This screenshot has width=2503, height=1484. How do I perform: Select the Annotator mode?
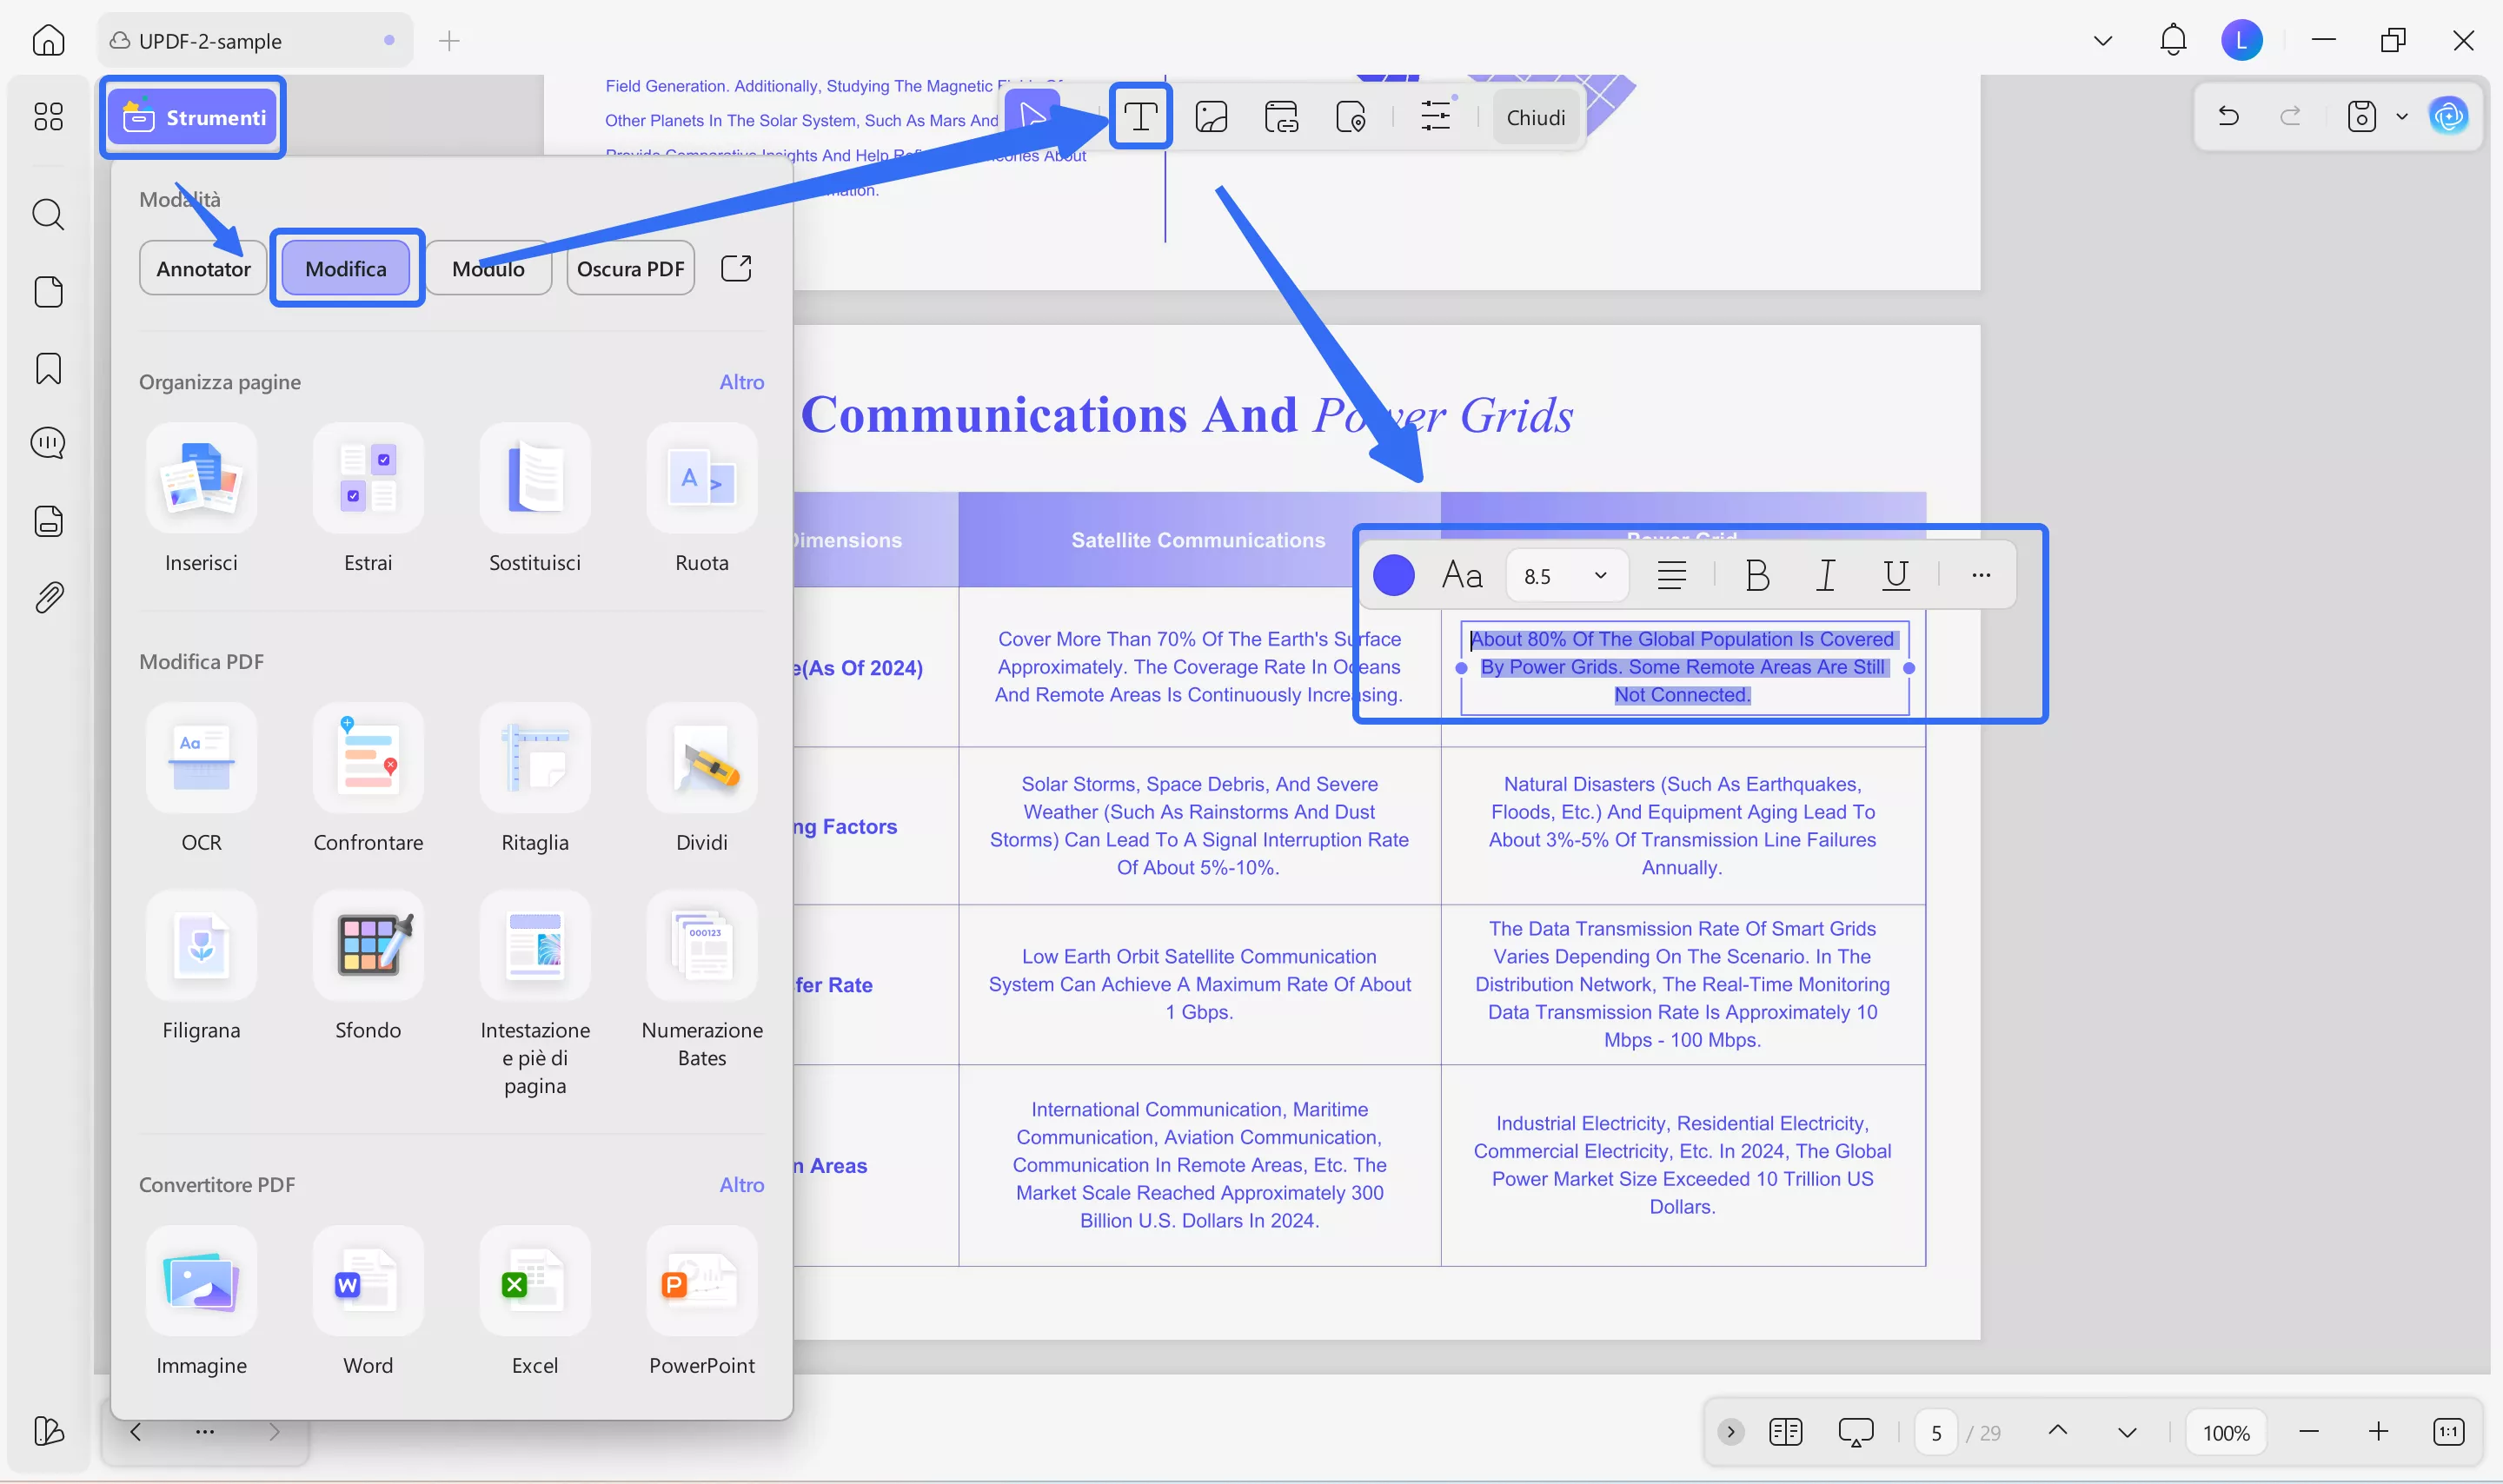pos(203,268)
